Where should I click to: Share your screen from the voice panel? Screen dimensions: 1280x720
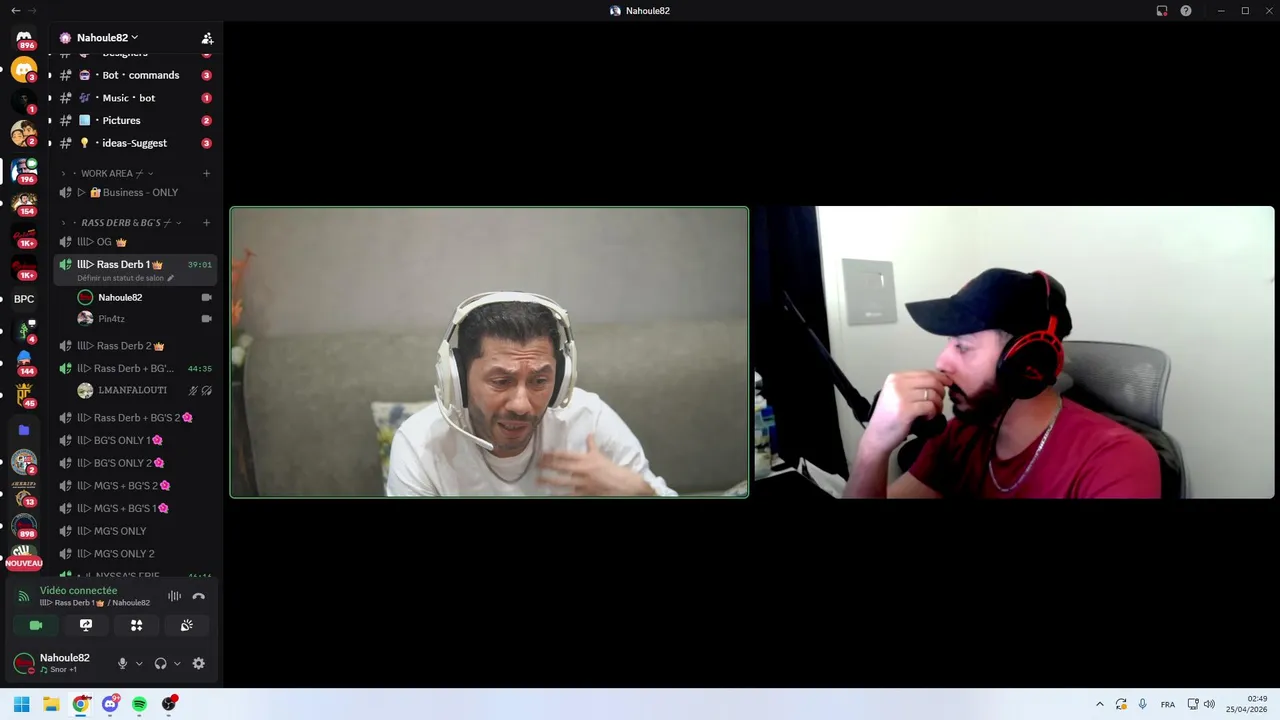tap(86, 625)
